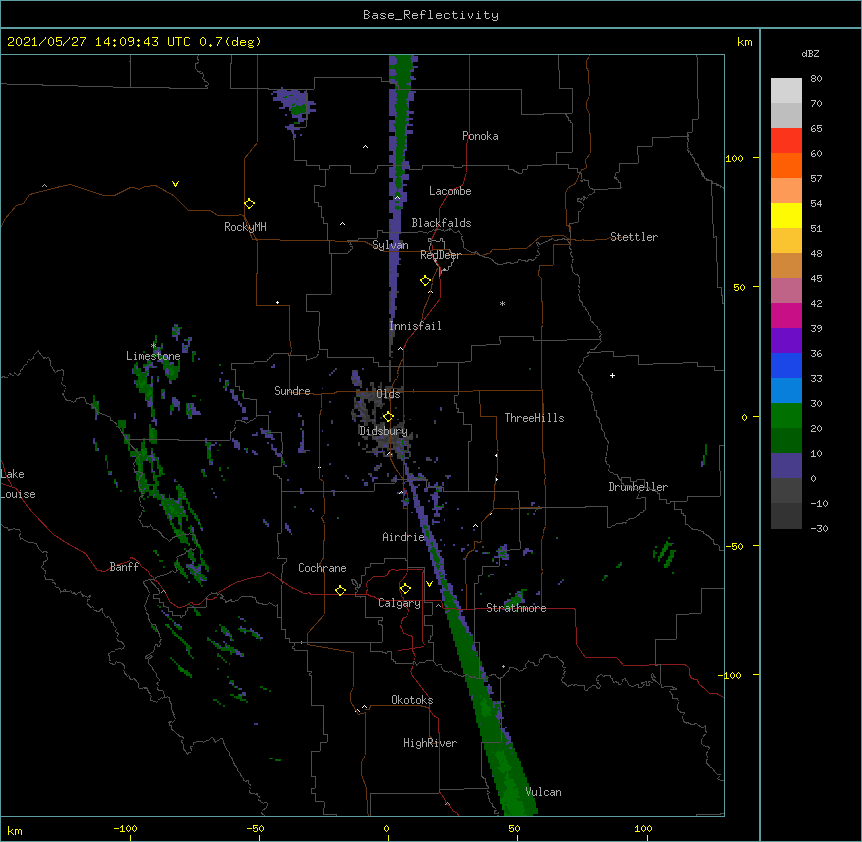Click the yellow V marker northwest of RockyMH
The image size is (862, 842).
pyautogui.click(x=175, y=184)
